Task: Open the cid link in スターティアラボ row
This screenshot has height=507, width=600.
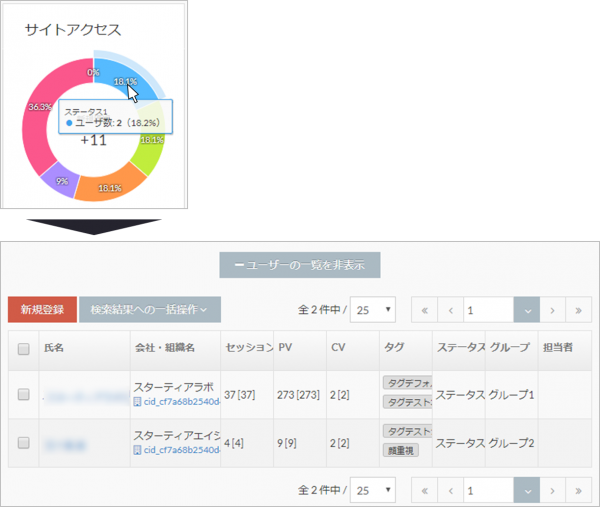Action: pos(182,402)
